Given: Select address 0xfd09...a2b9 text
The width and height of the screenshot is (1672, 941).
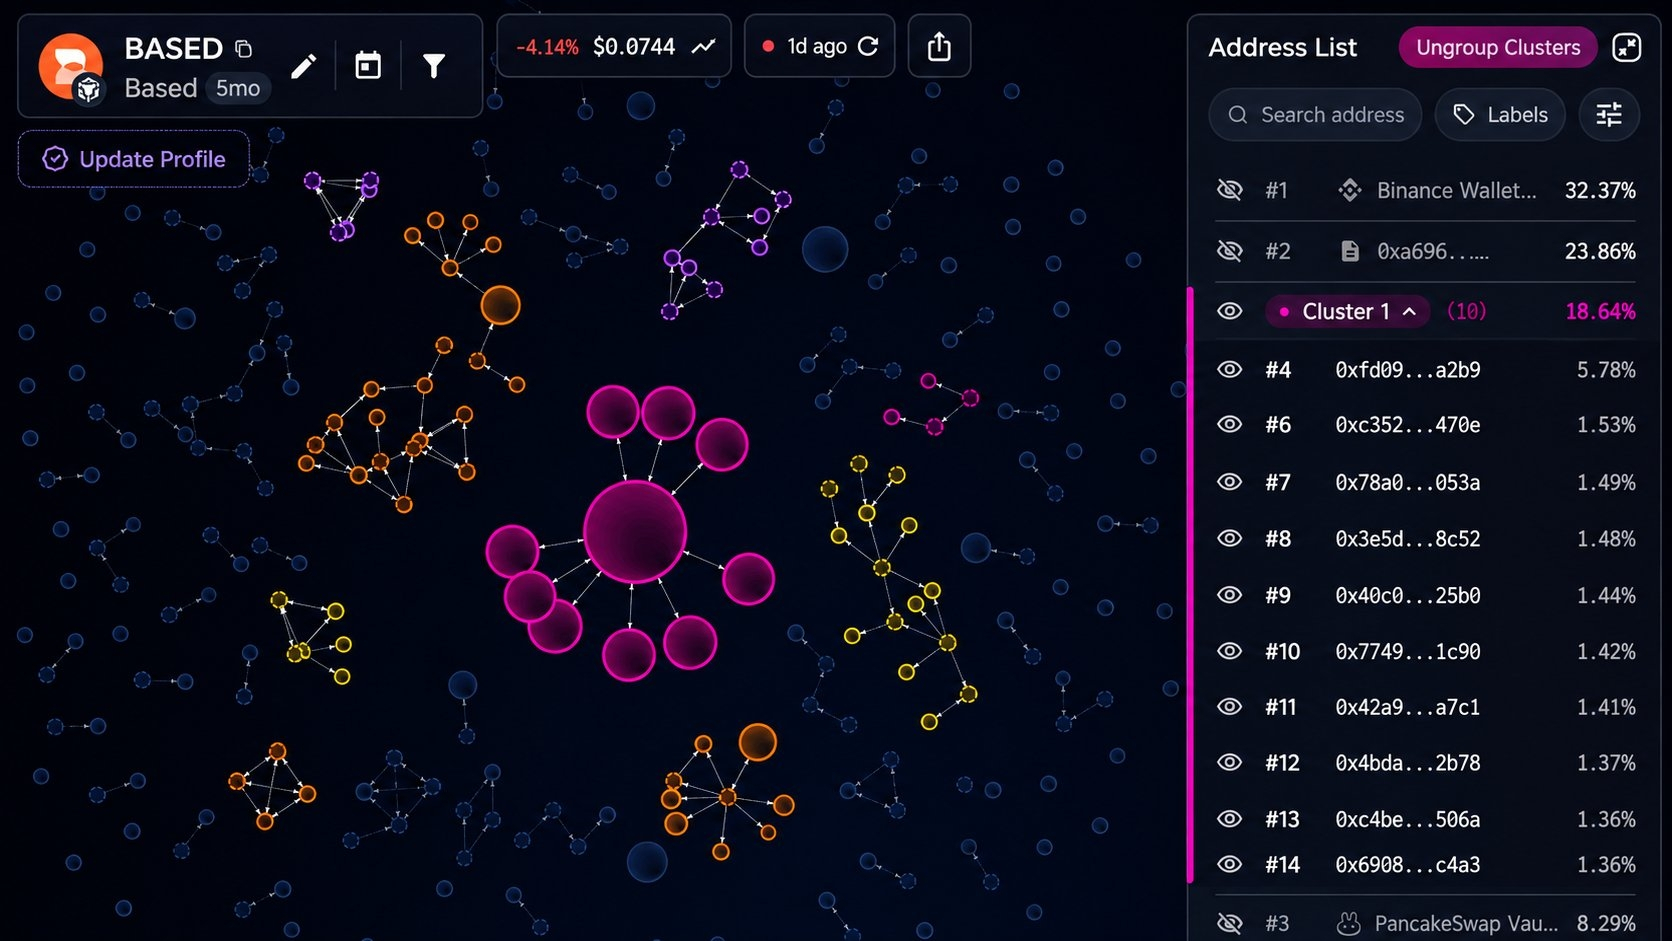Looking at the screenshot, I should tap(1408, 370).
